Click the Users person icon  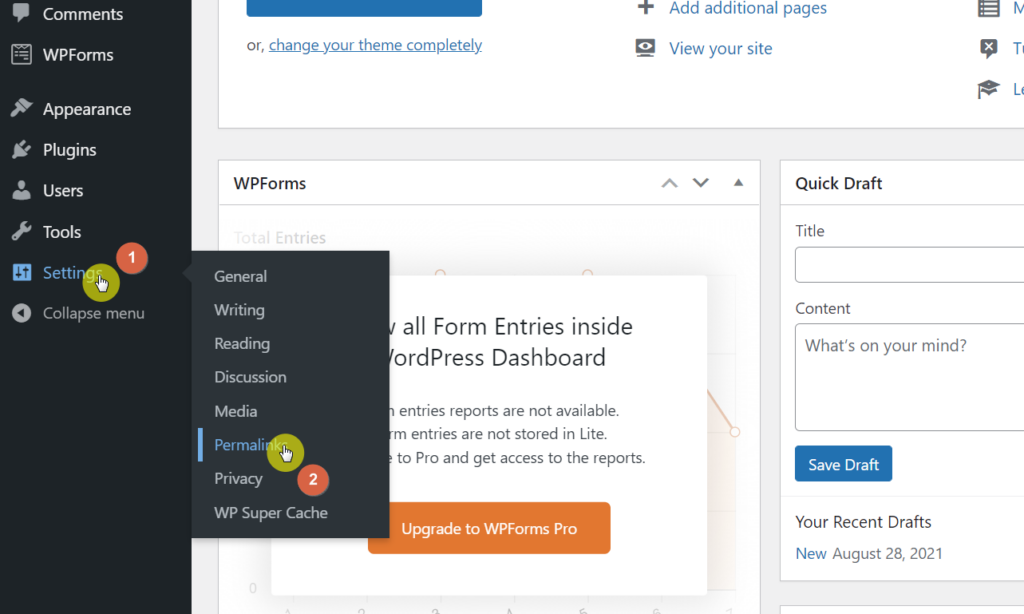point(21,190)
